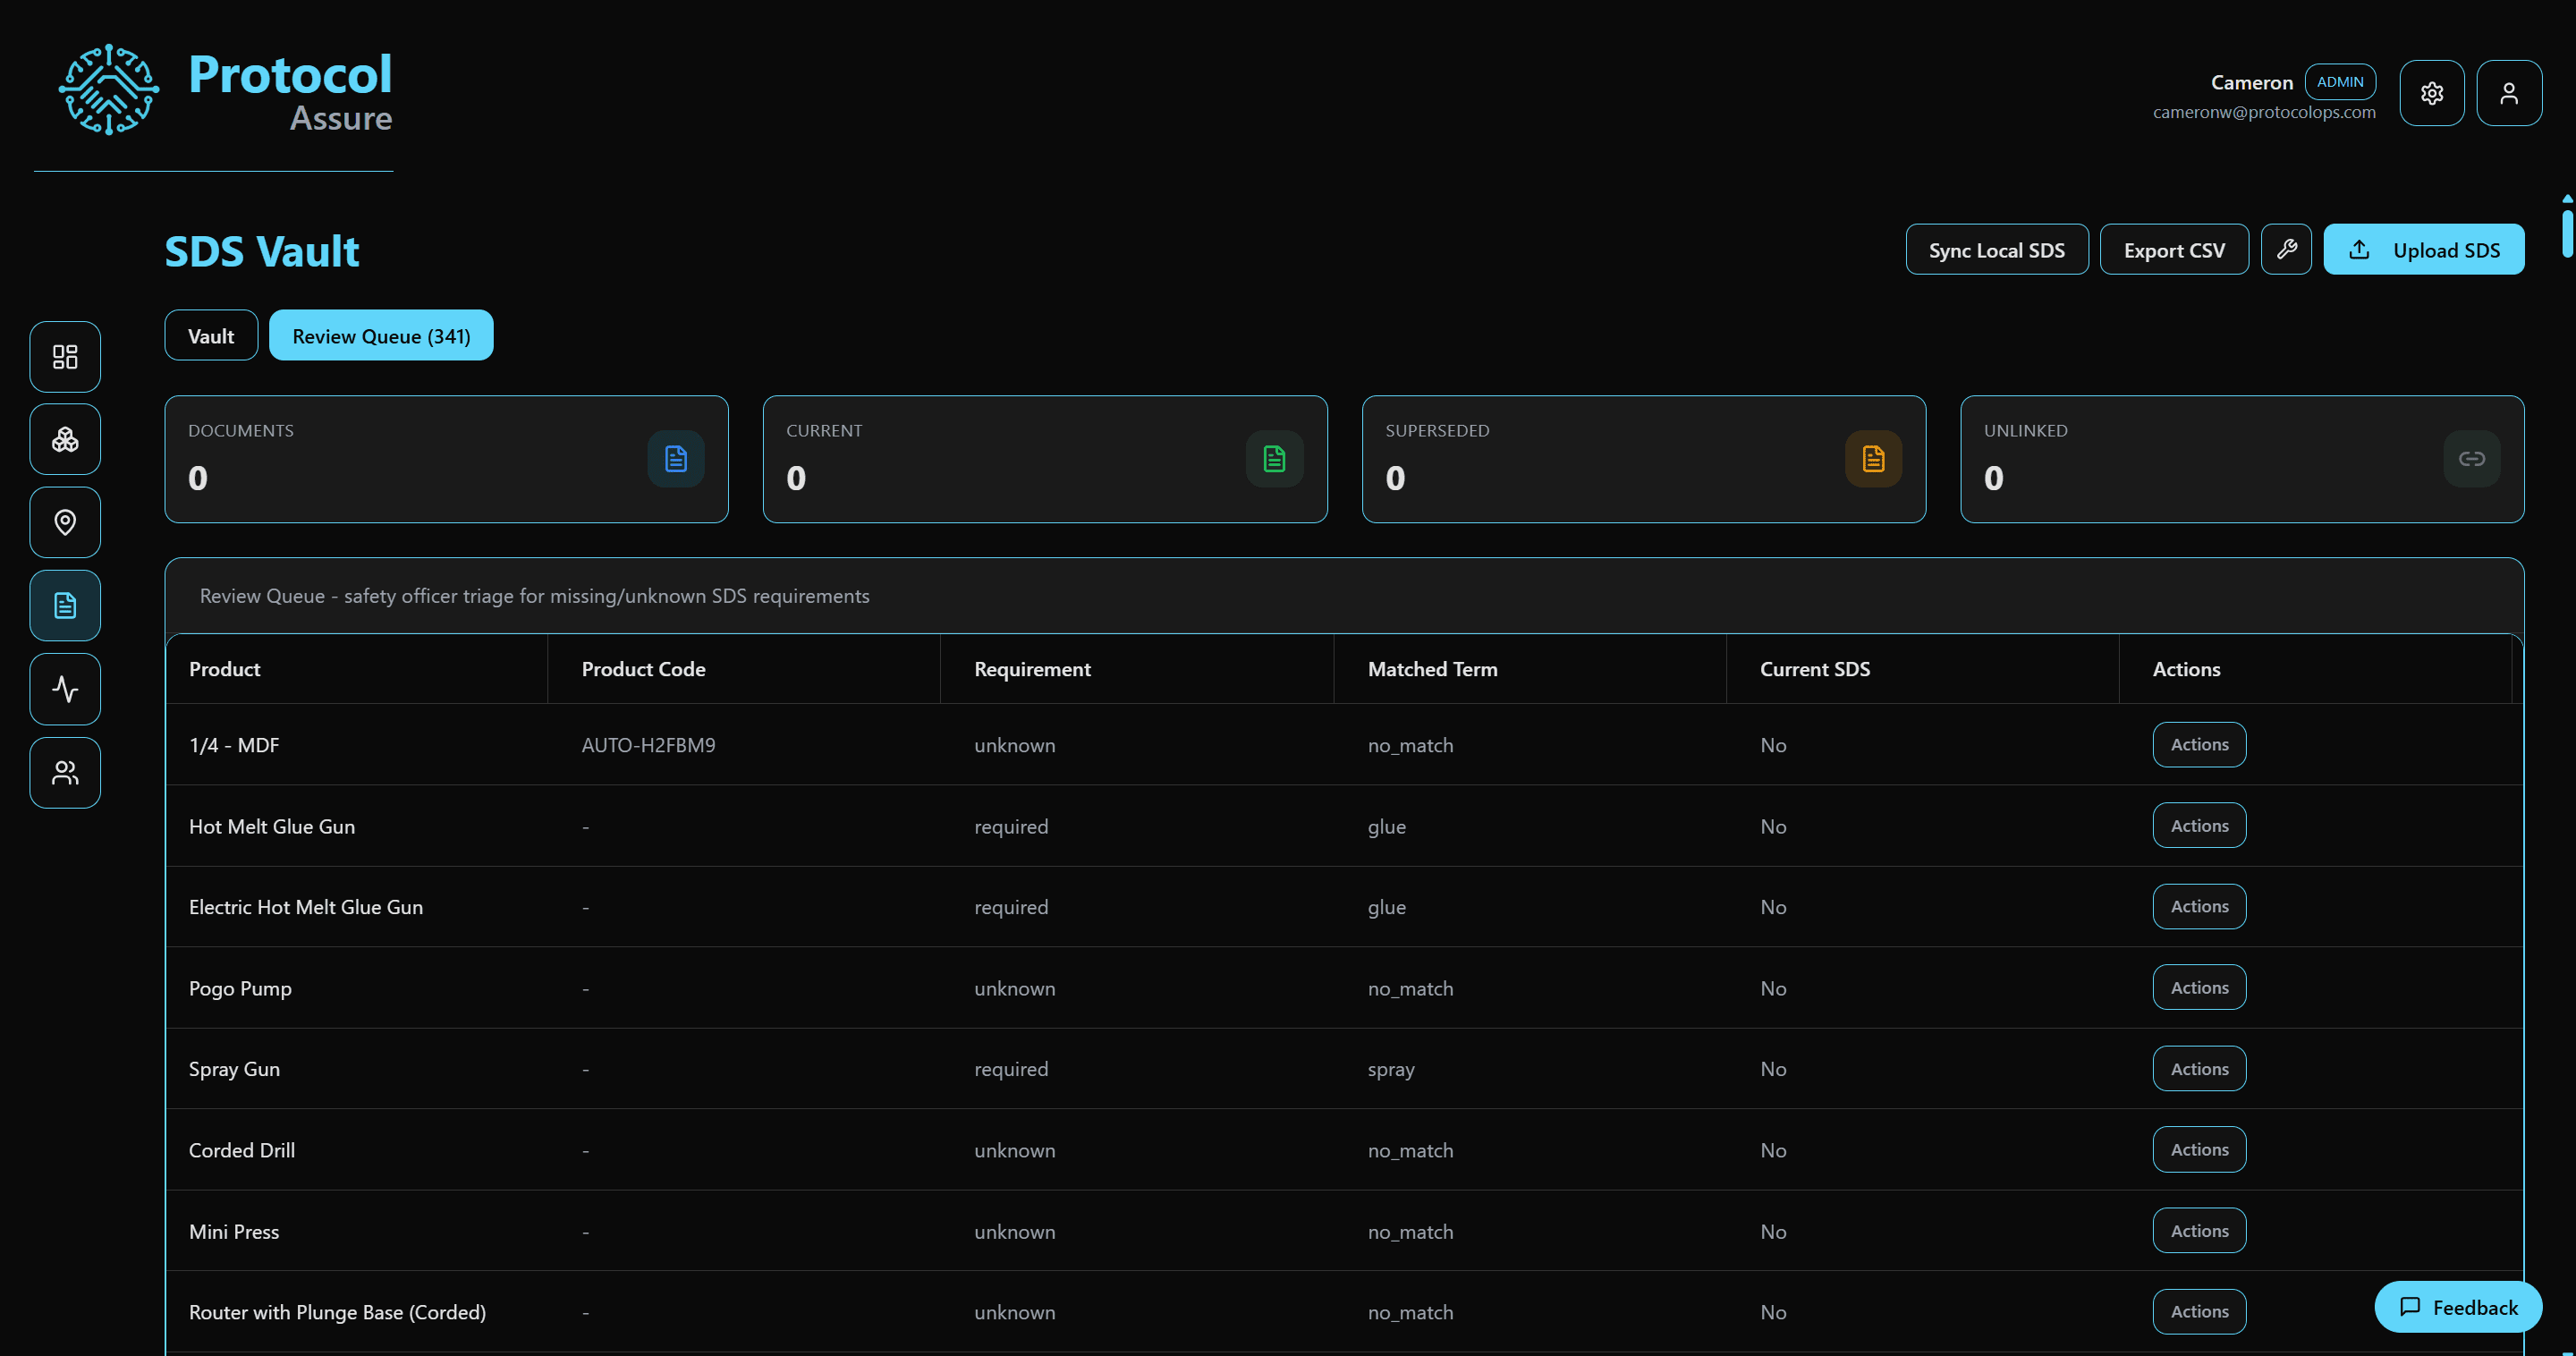Click the link icon on Unlinked card

(x=2471, y=458)
